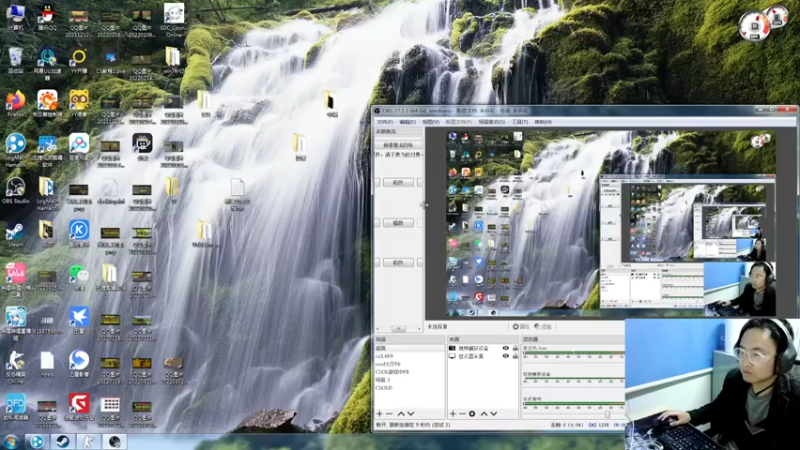800x450 pixels.
Task: Move selected source up with arrow icon
Action: pos(484,413)
